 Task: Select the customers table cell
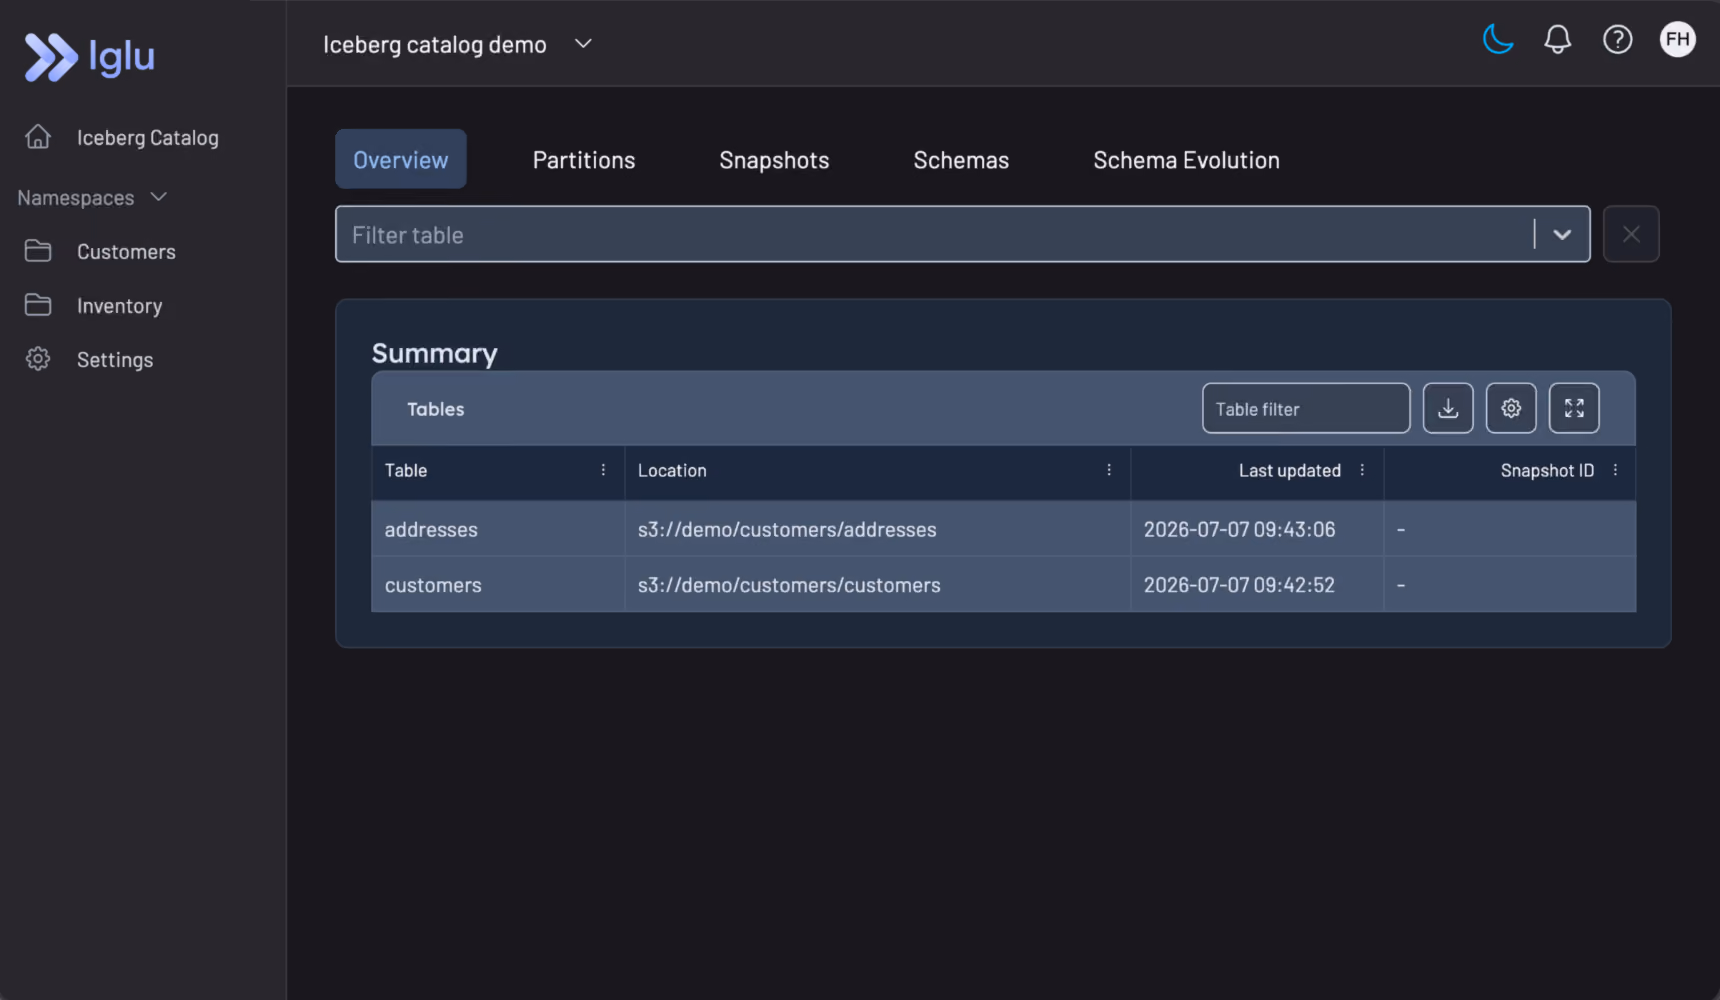pos(498,585)
